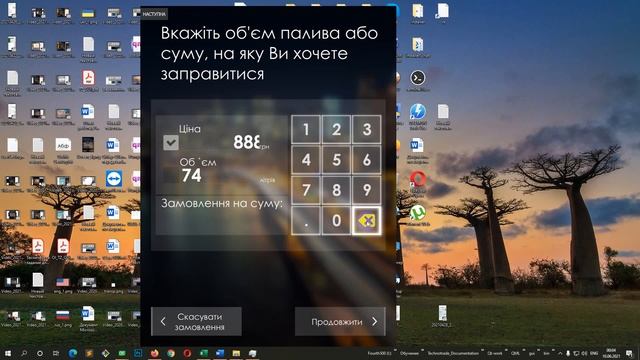
Task: Click the taskbar clock and date
Action: [611, 353]
